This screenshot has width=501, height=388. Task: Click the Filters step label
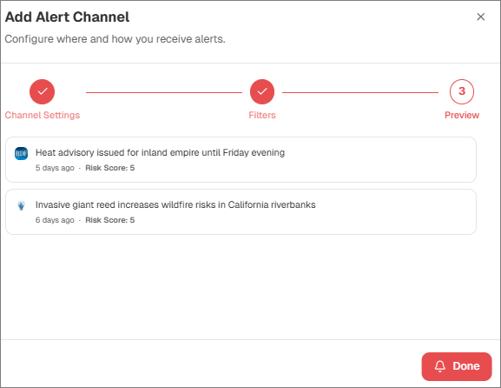[x=262, y=115]
